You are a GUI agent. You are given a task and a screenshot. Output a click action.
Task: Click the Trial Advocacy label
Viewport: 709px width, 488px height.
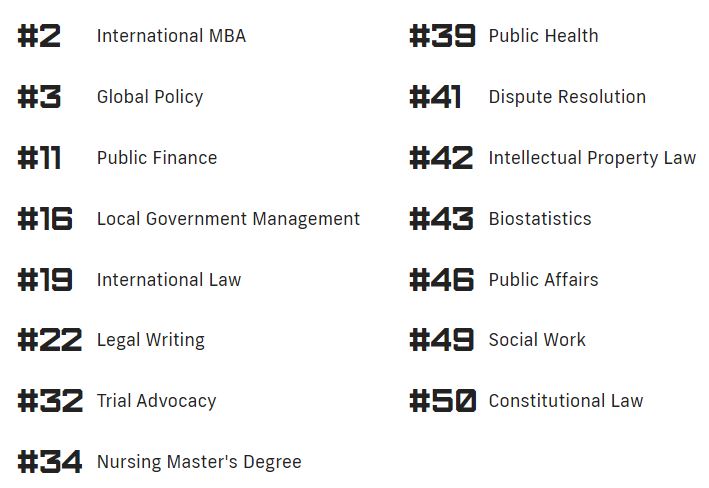coord(156,401)
